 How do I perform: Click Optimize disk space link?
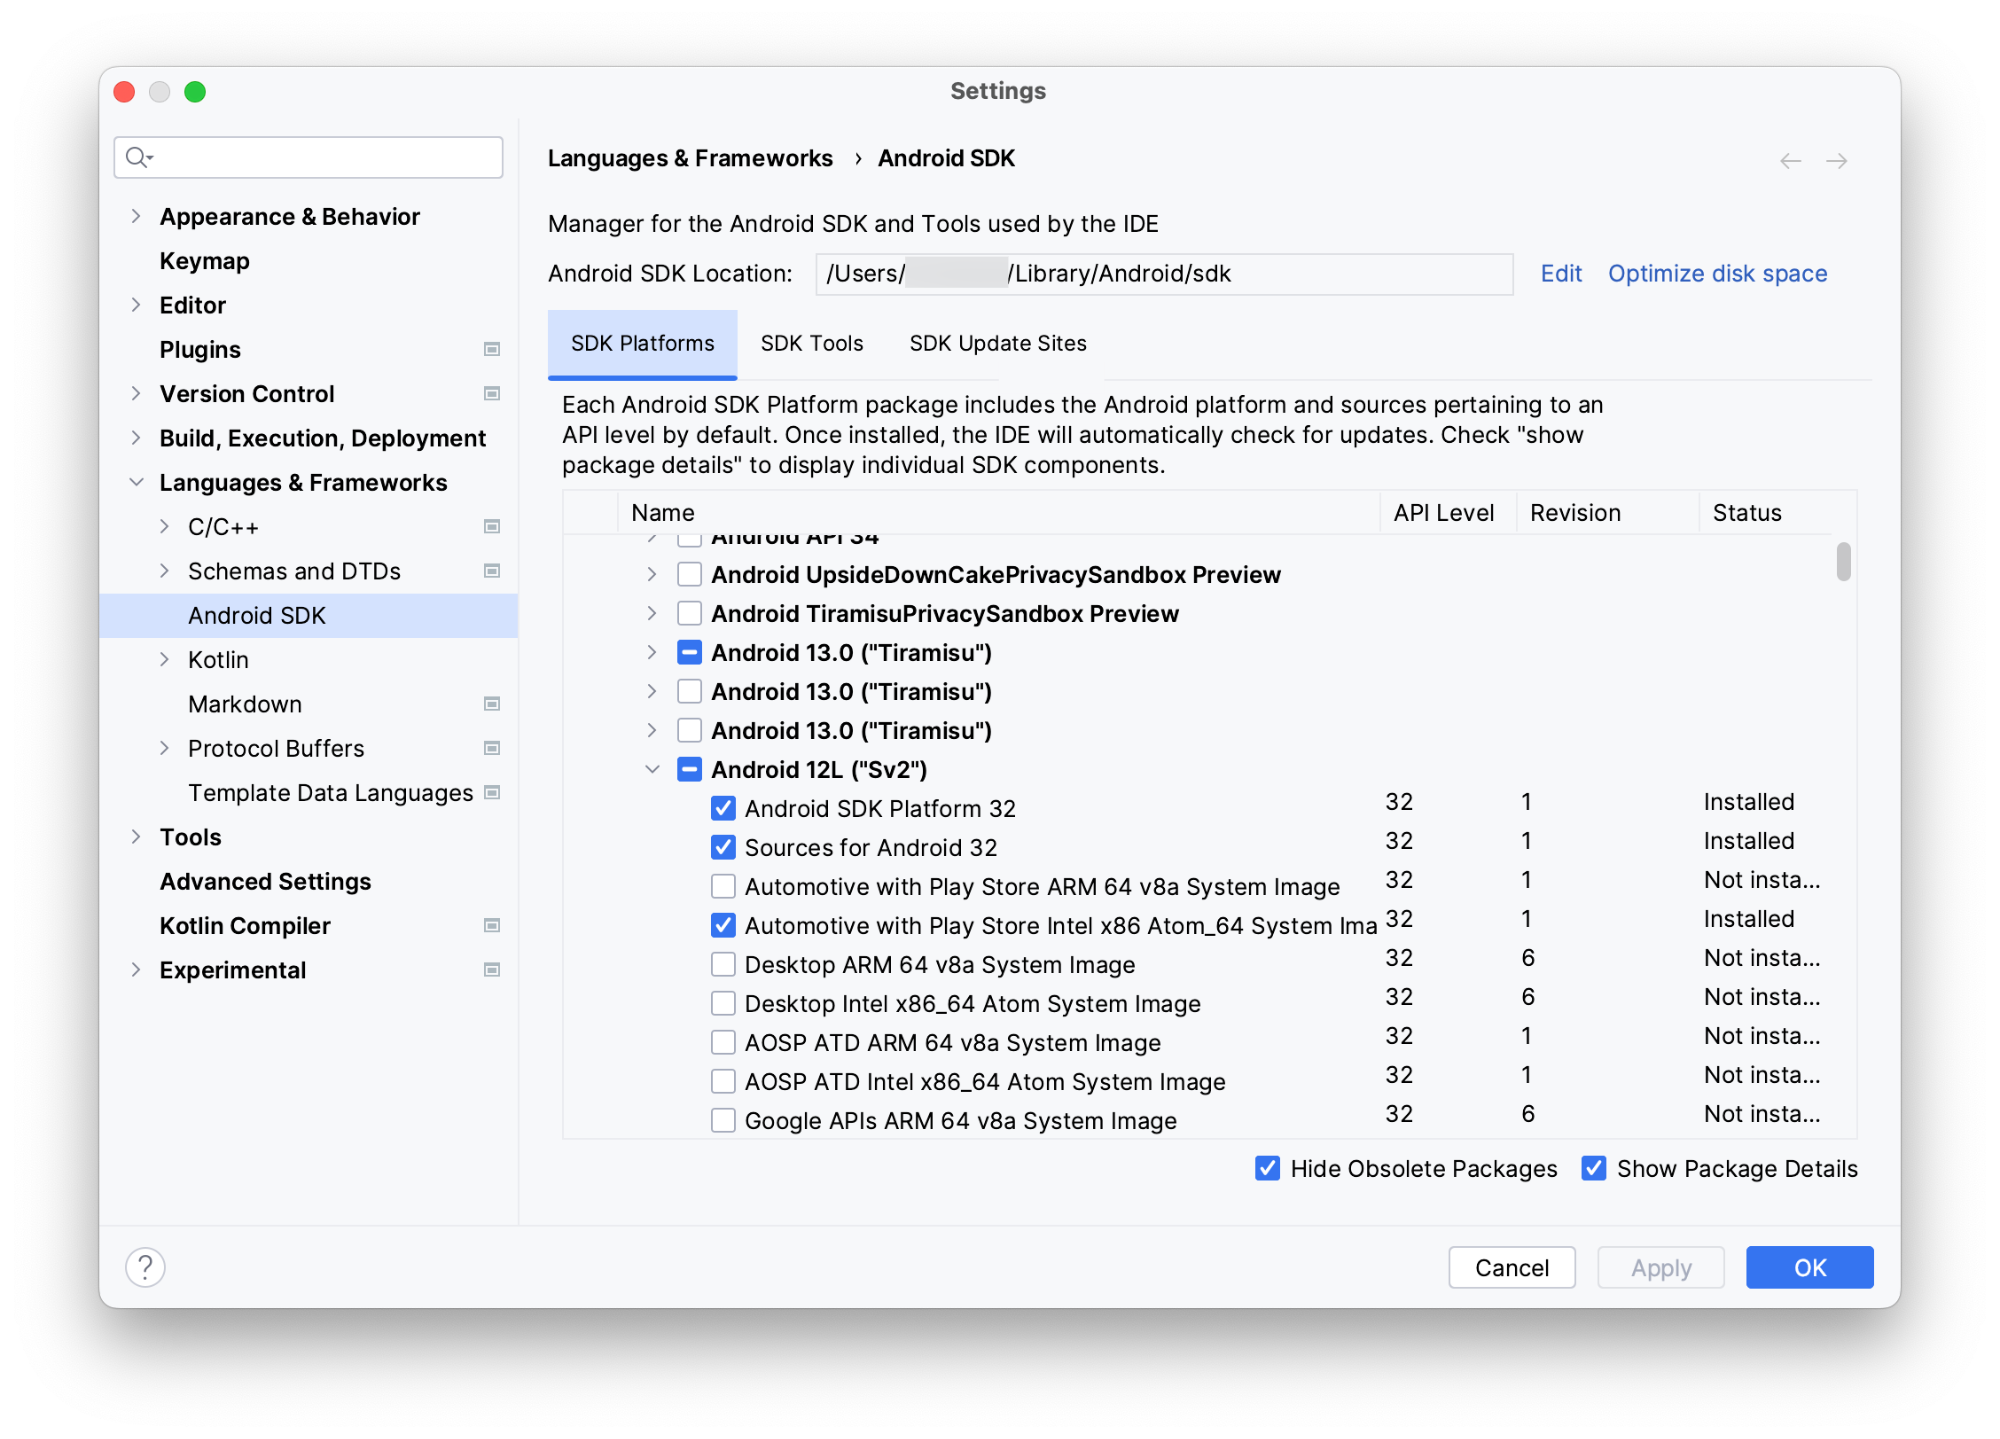1717,272
